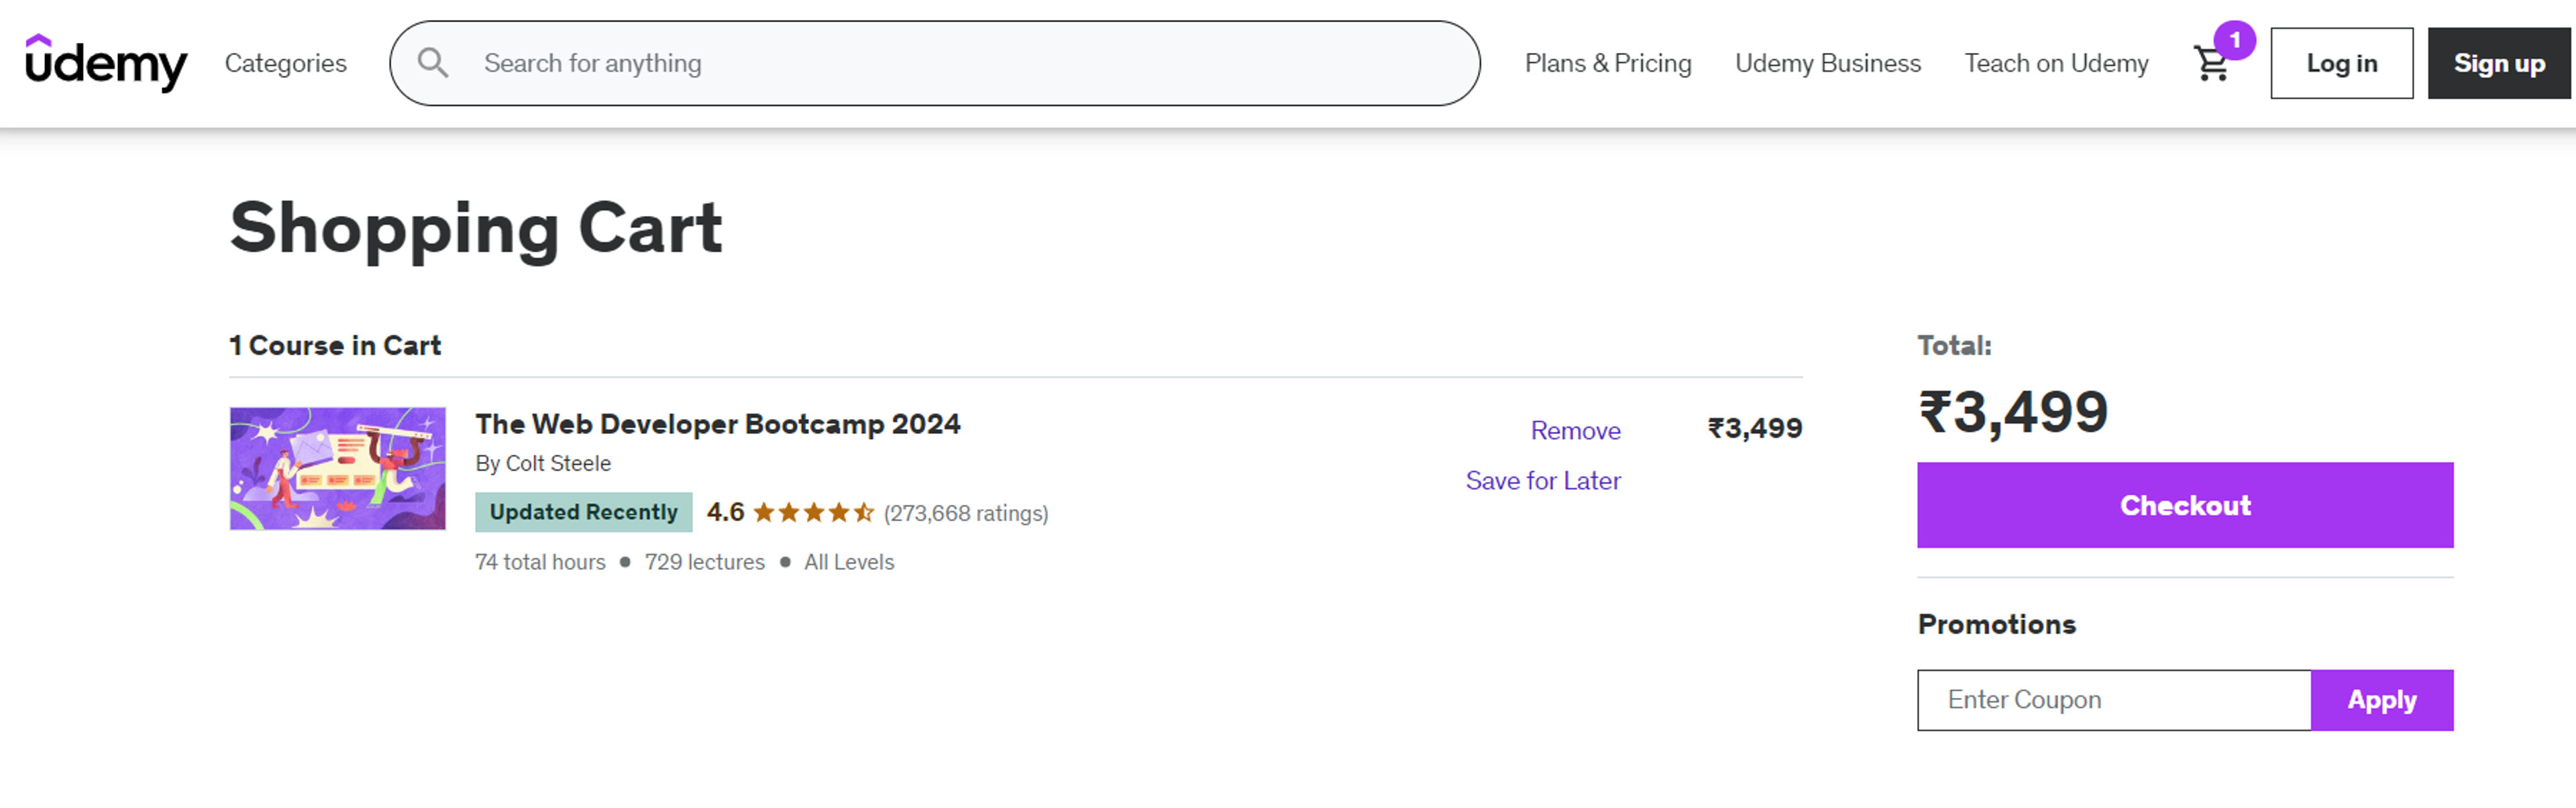Remove the course from cart
This screenshot has width=2576, height=808.
[1575, 431]
